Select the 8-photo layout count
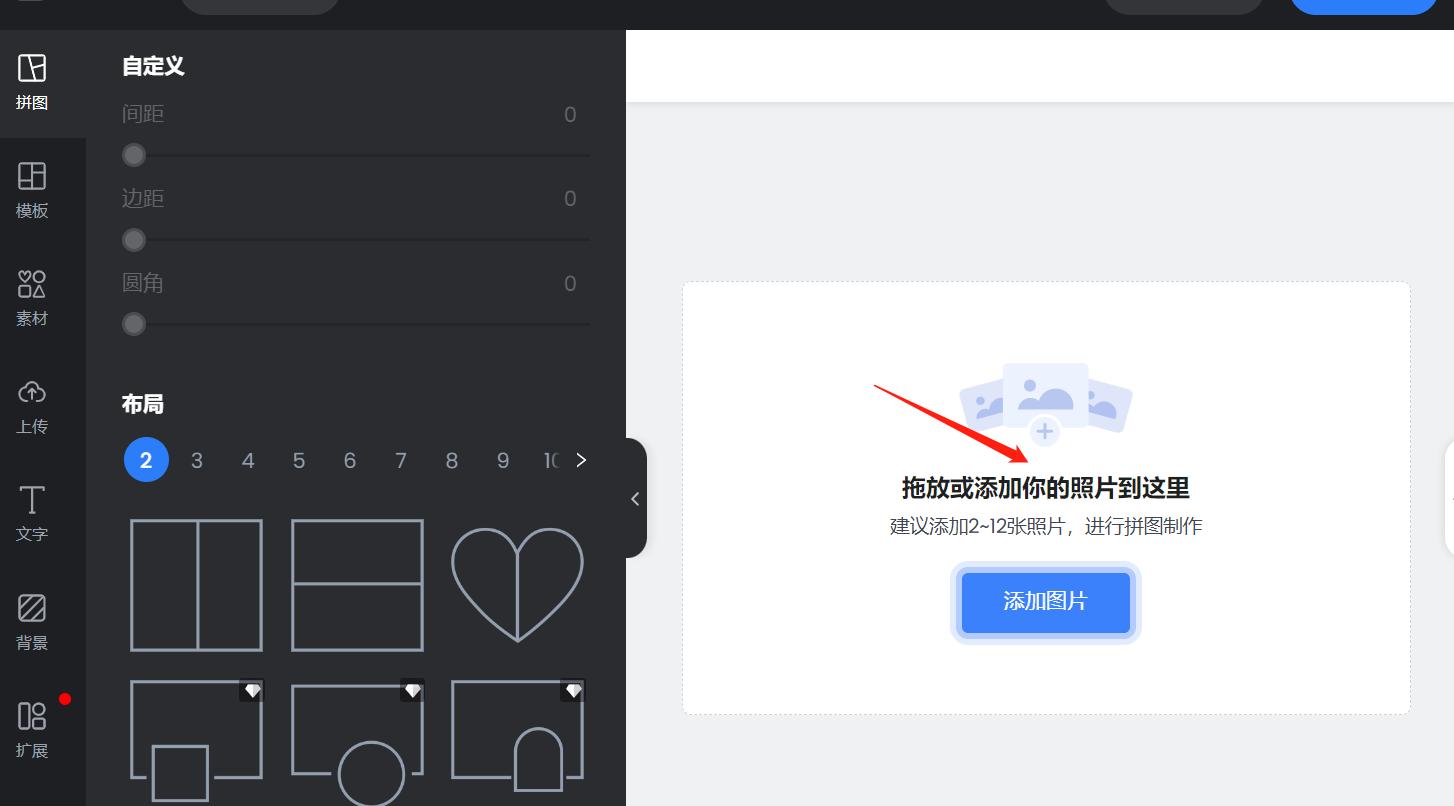 [451, 460]
